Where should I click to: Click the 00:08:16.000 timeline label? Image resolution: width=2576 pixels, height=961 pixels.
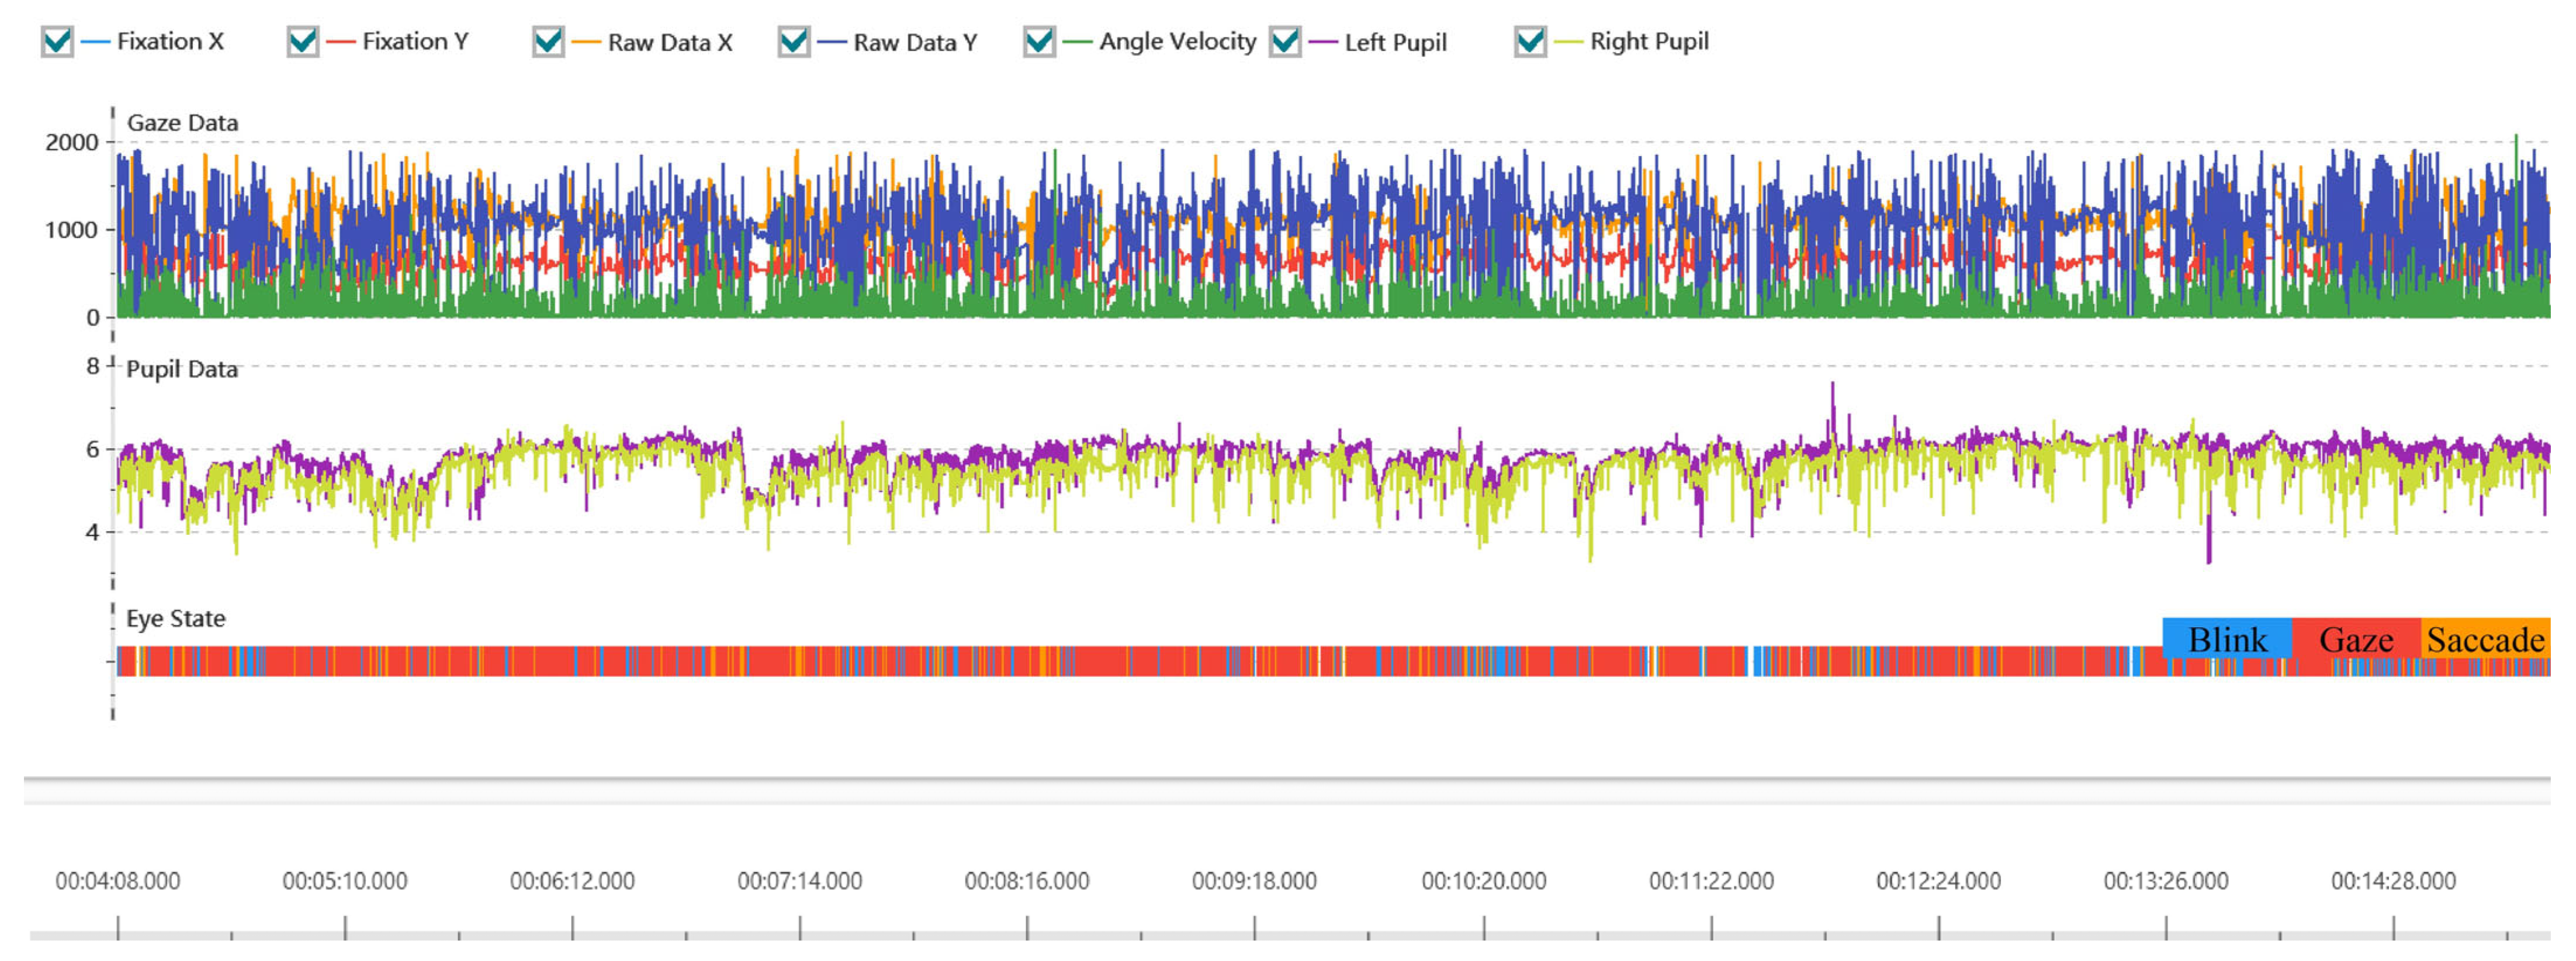1027,881
